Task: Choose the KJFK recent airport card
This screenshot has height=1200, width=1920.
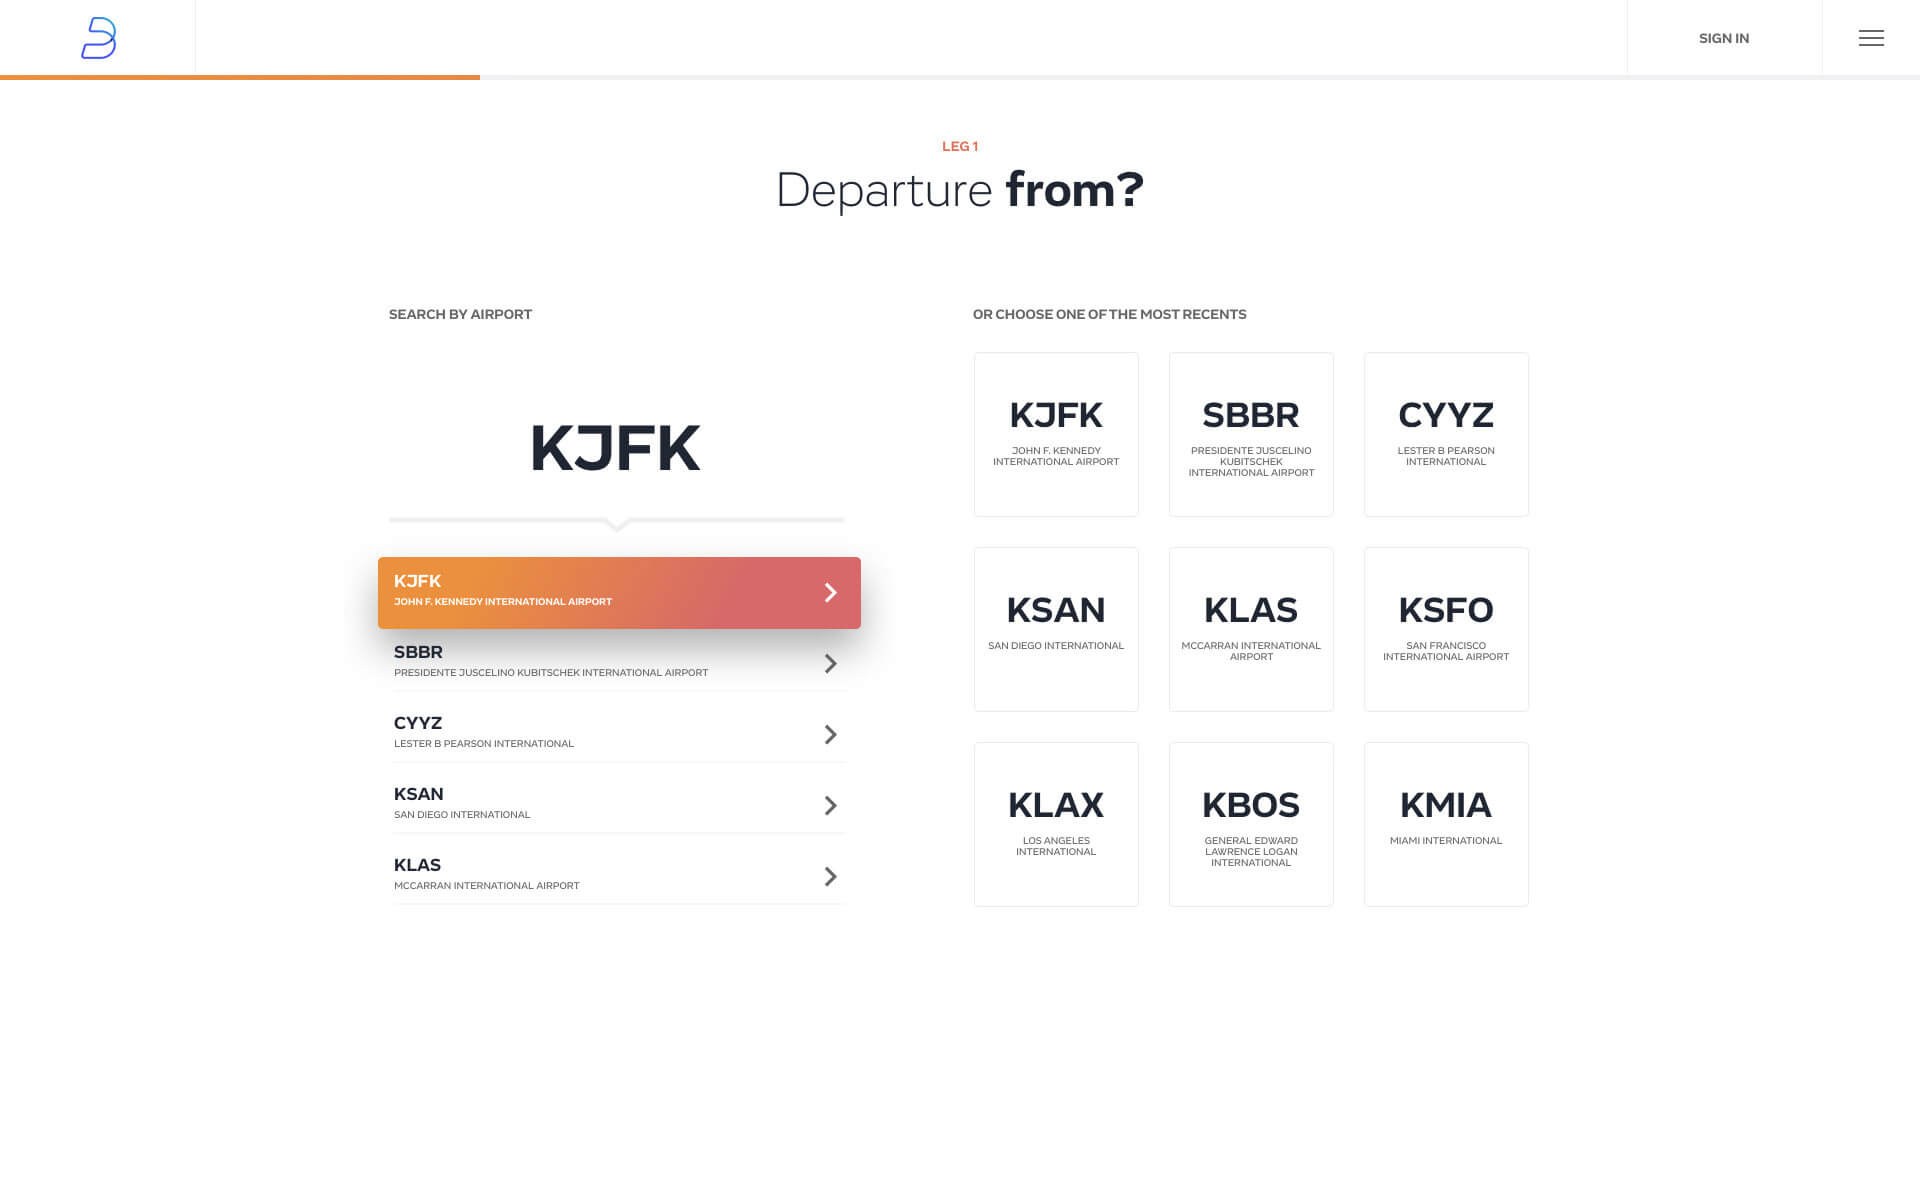Action: 1056,434
